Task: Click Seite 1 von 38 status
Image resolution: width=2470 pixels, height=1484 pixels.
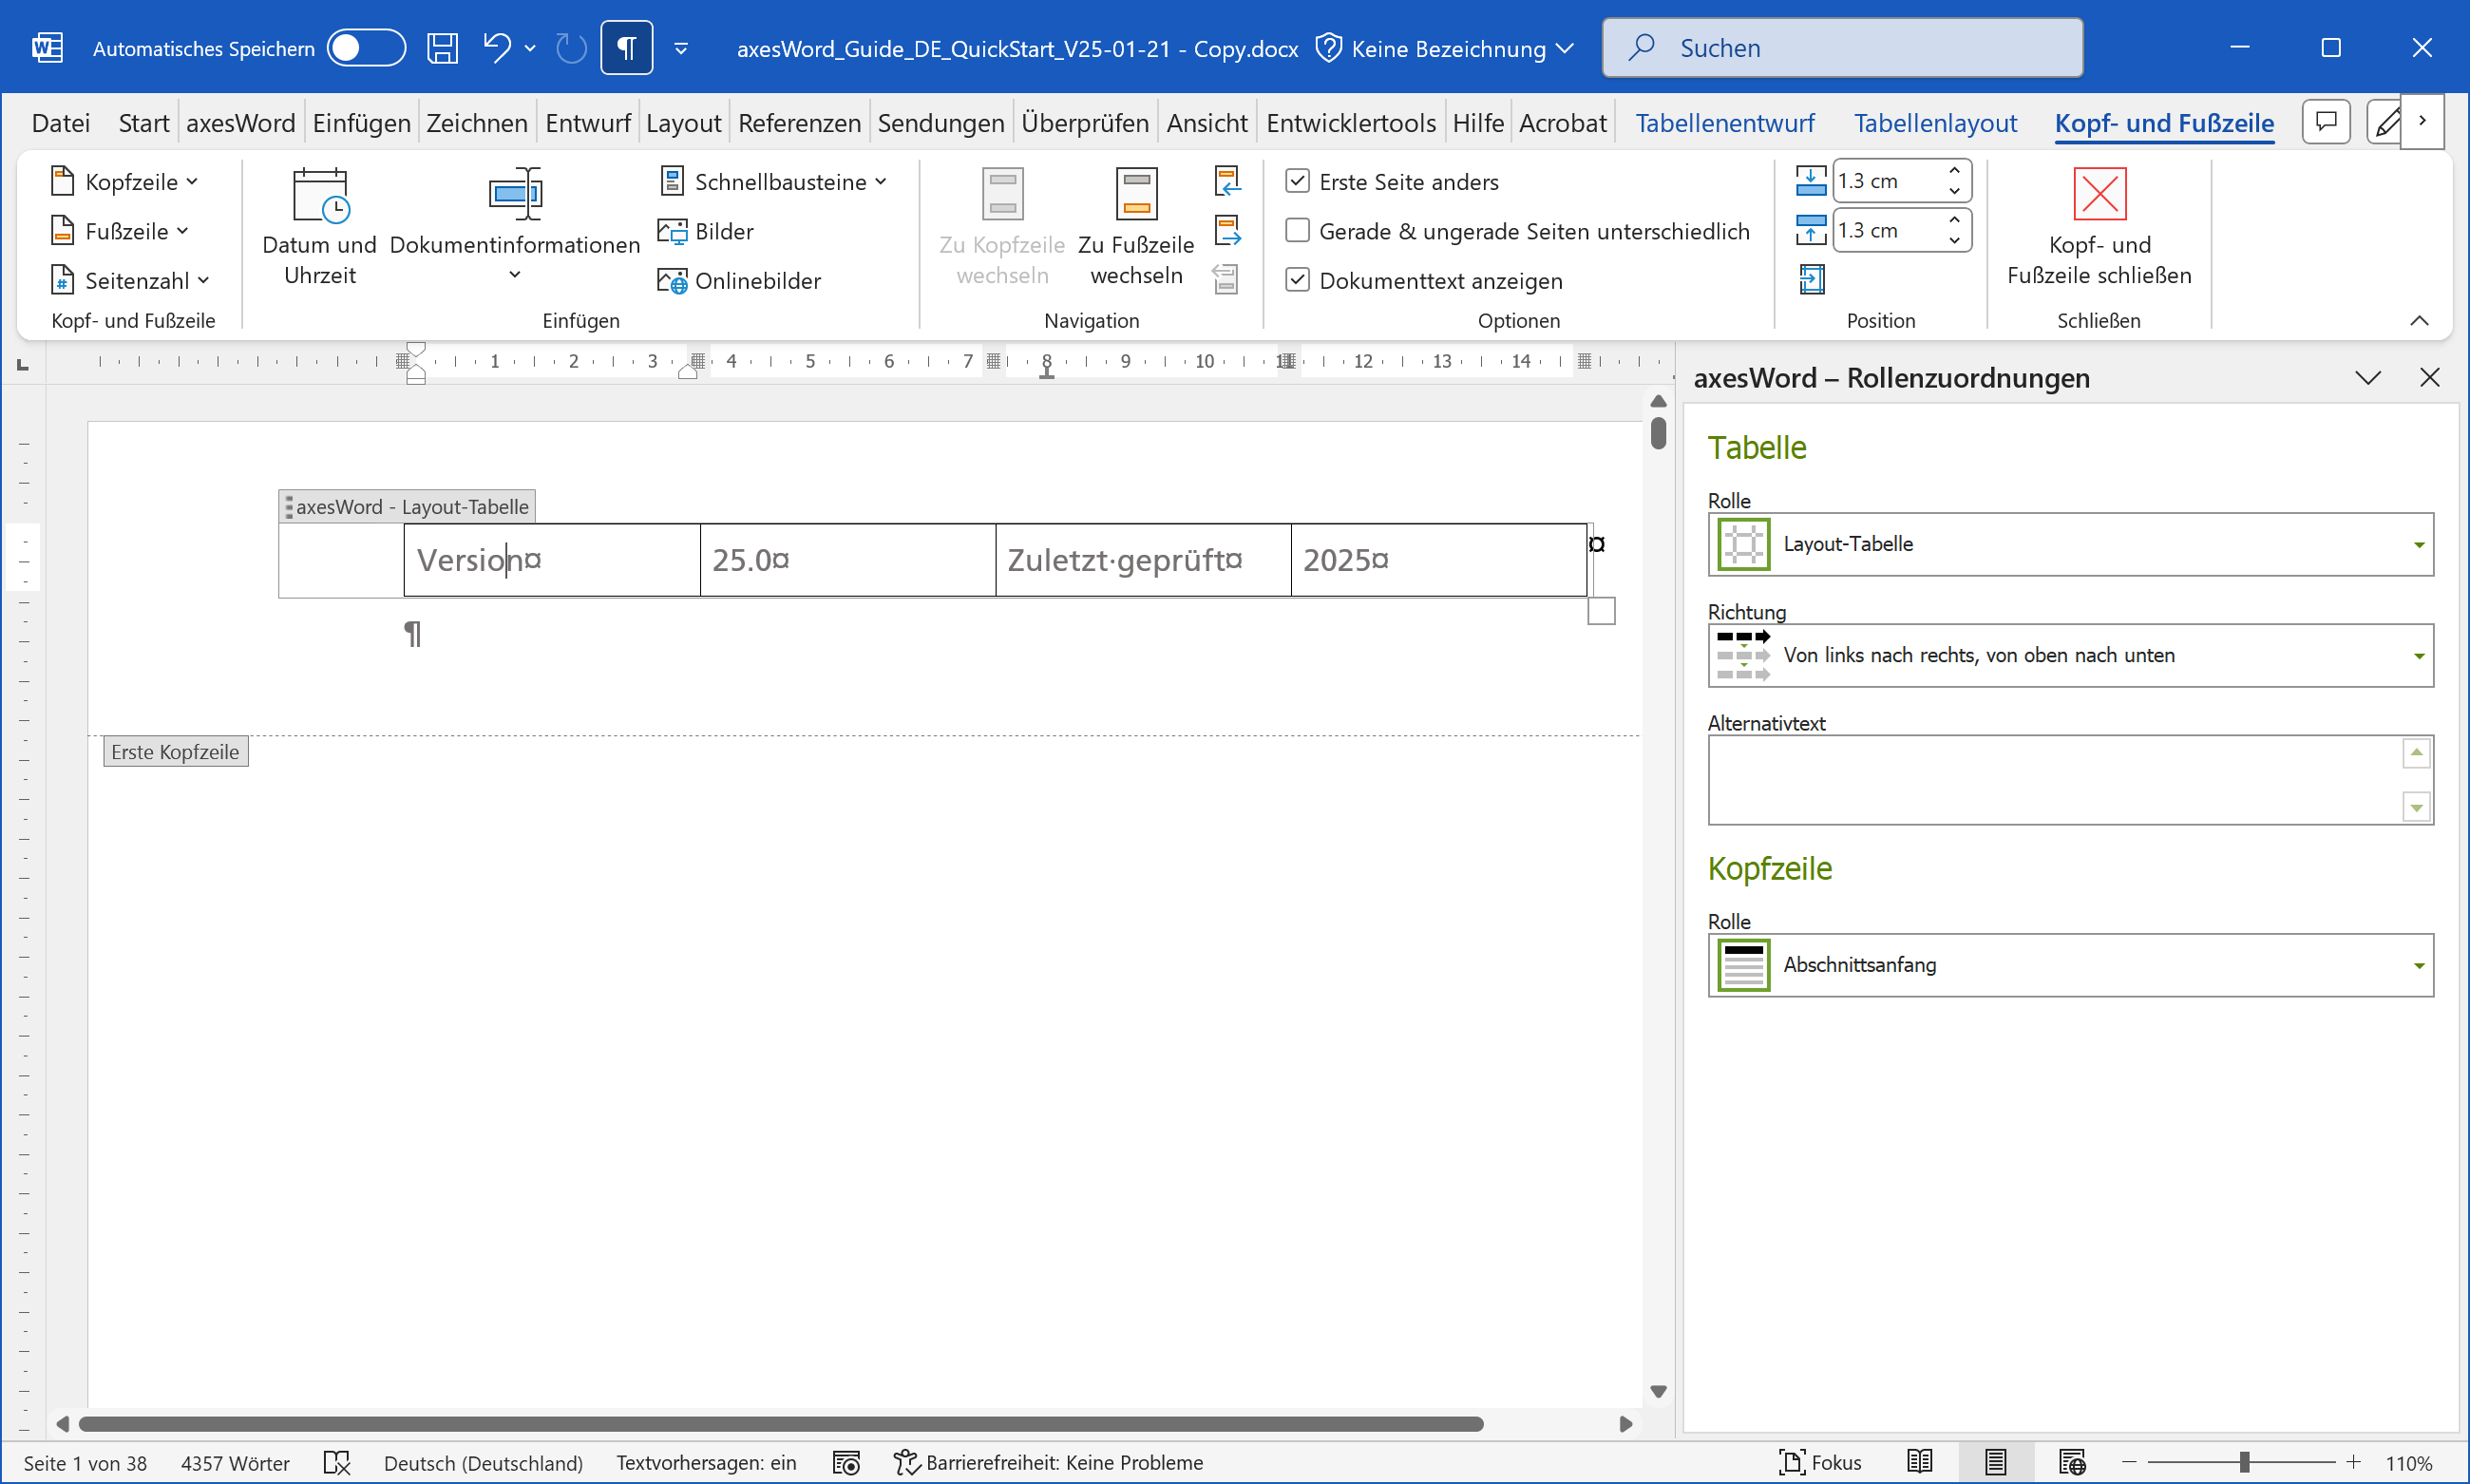Action: (85, 1463)
